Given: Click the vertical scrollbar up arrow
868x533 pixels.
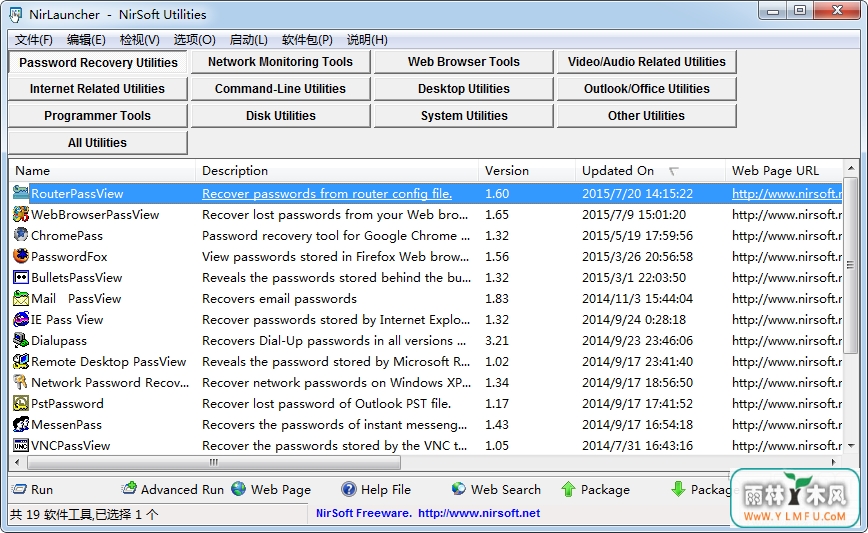Looking at the screenshot, I should tap(851, 167).
